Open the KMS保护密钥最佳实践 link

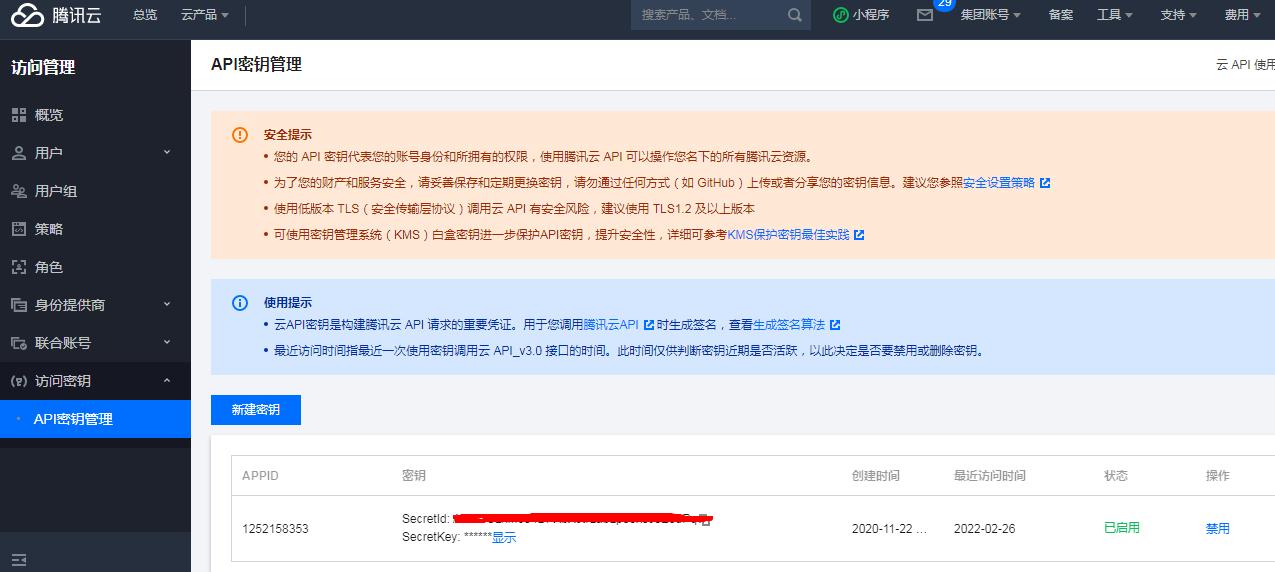788,235
